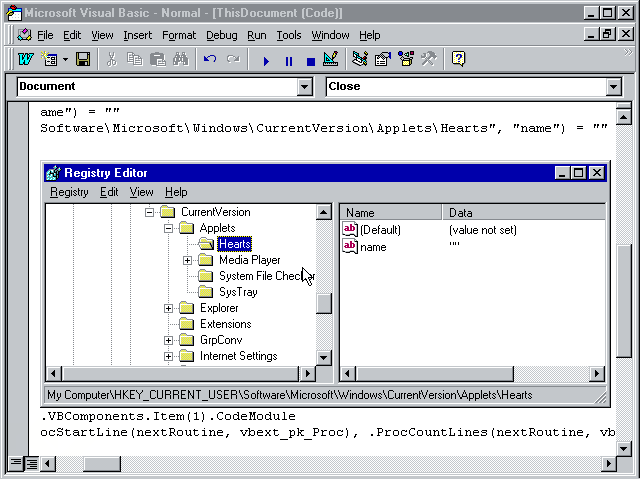Toggle Design Mode icon

pyautogui.click(x=331, y=60)
